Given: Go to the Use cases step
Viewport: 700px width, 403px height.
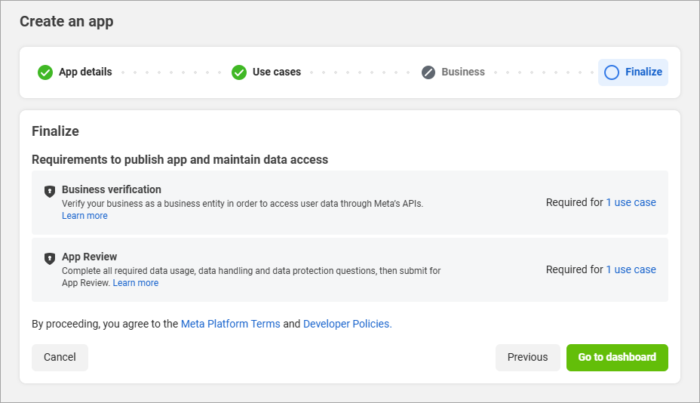Looking at the screenshot, I should click(x=266, y=72).
